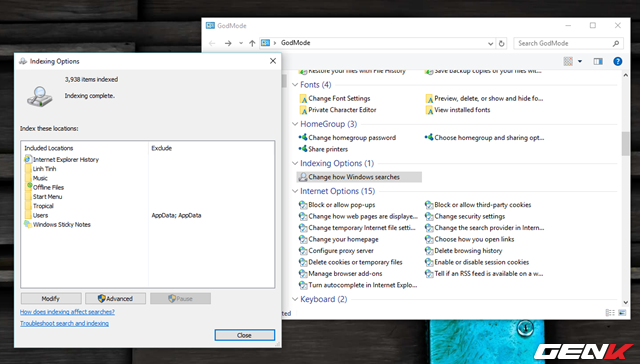The height and width of the screenshot is (364, 640).
Task: Click the Delete cookies or temporary files icon
Action: (x=303, y=262)
